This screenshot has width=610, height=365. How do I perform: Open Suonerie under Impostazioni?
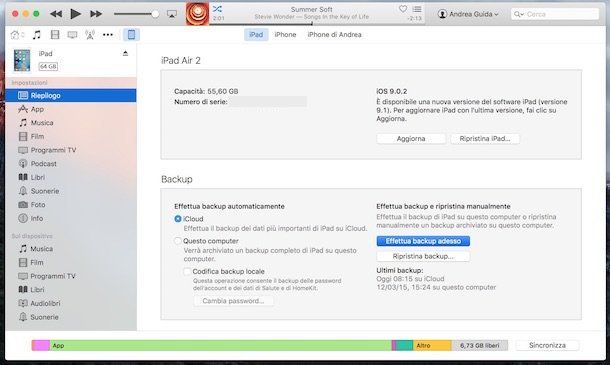coord(71,191)
